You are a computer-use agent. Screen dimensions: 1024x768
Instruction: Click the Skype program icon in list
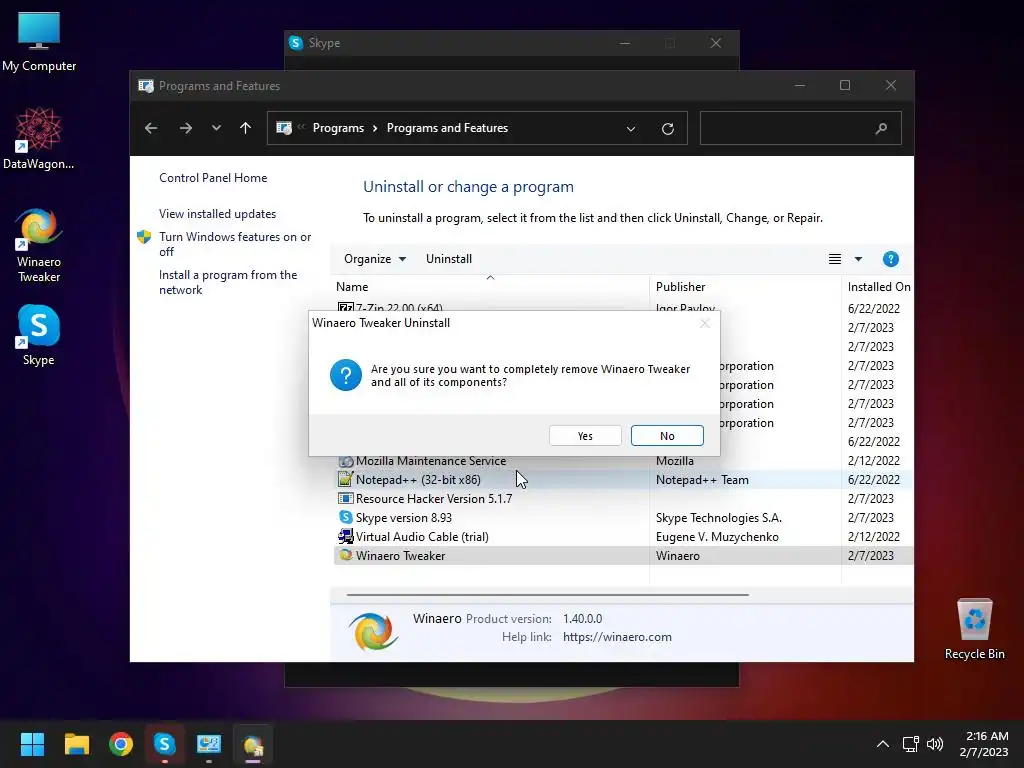(x=345, y=517)
